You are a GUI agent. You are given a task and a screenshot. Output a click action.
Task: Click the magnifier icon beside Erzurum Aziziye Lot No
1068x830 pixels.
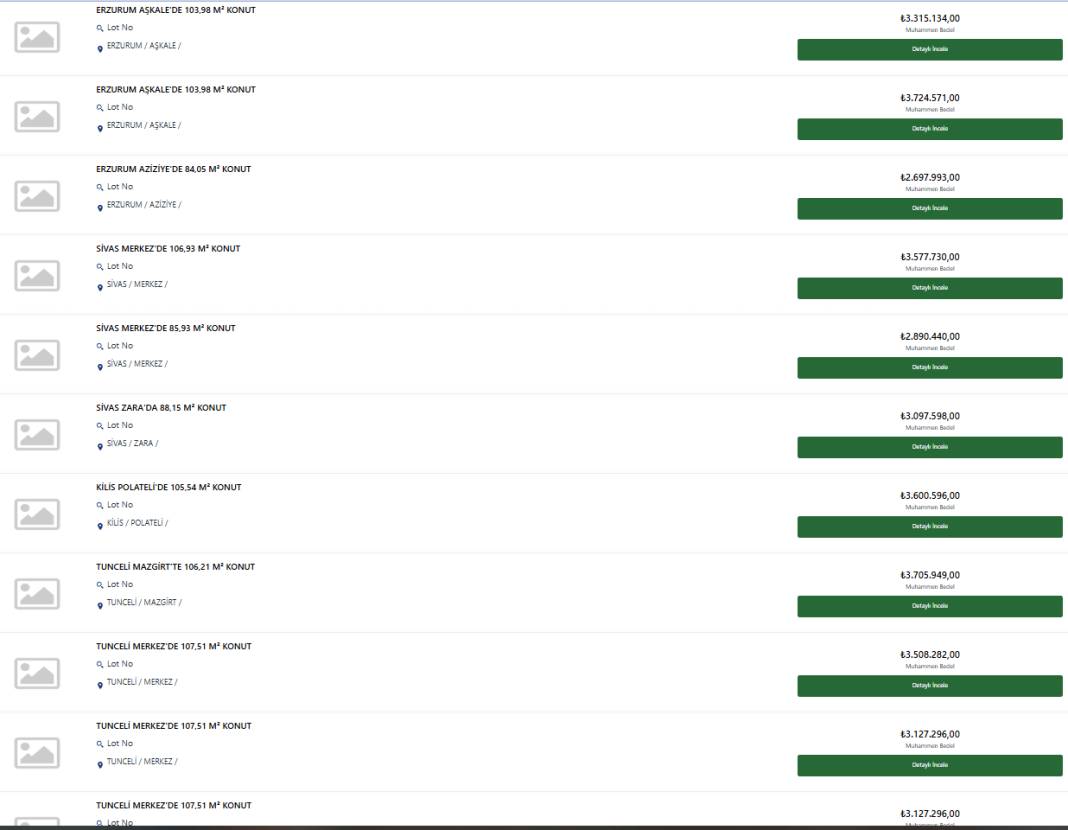coord(99,187)
